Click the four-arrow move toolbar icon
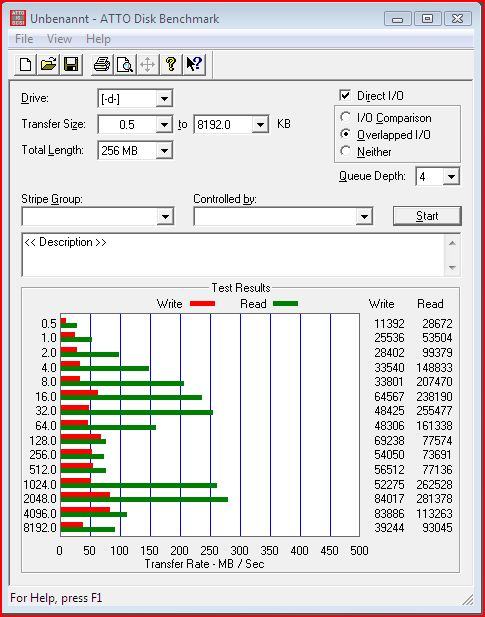Screen dimensions: 485x617 tap(148, 64)
